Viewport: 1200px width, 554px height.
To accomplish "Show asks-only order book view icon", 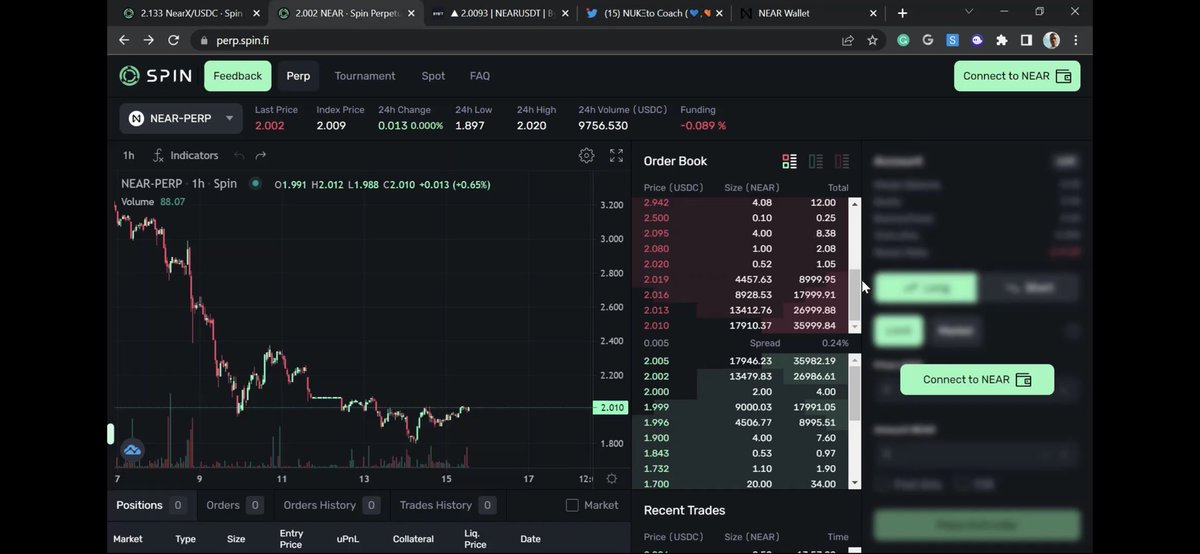I will [x=842, y=161].
